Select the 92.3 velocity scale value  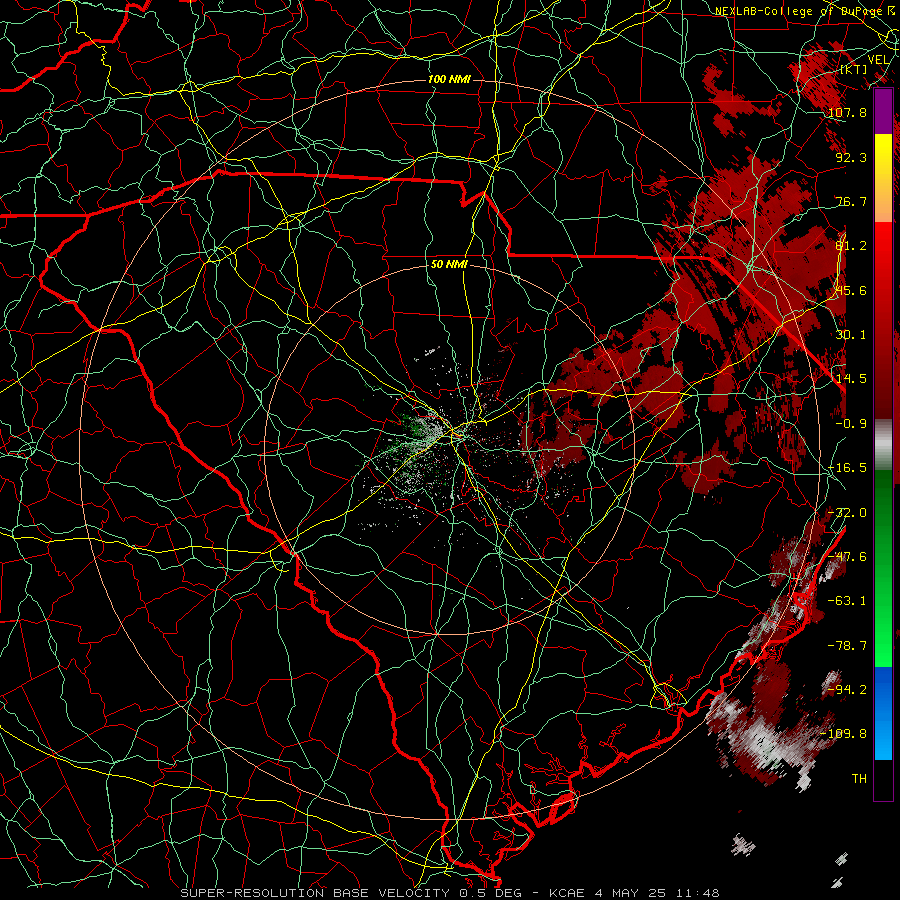tap(851, 157)
